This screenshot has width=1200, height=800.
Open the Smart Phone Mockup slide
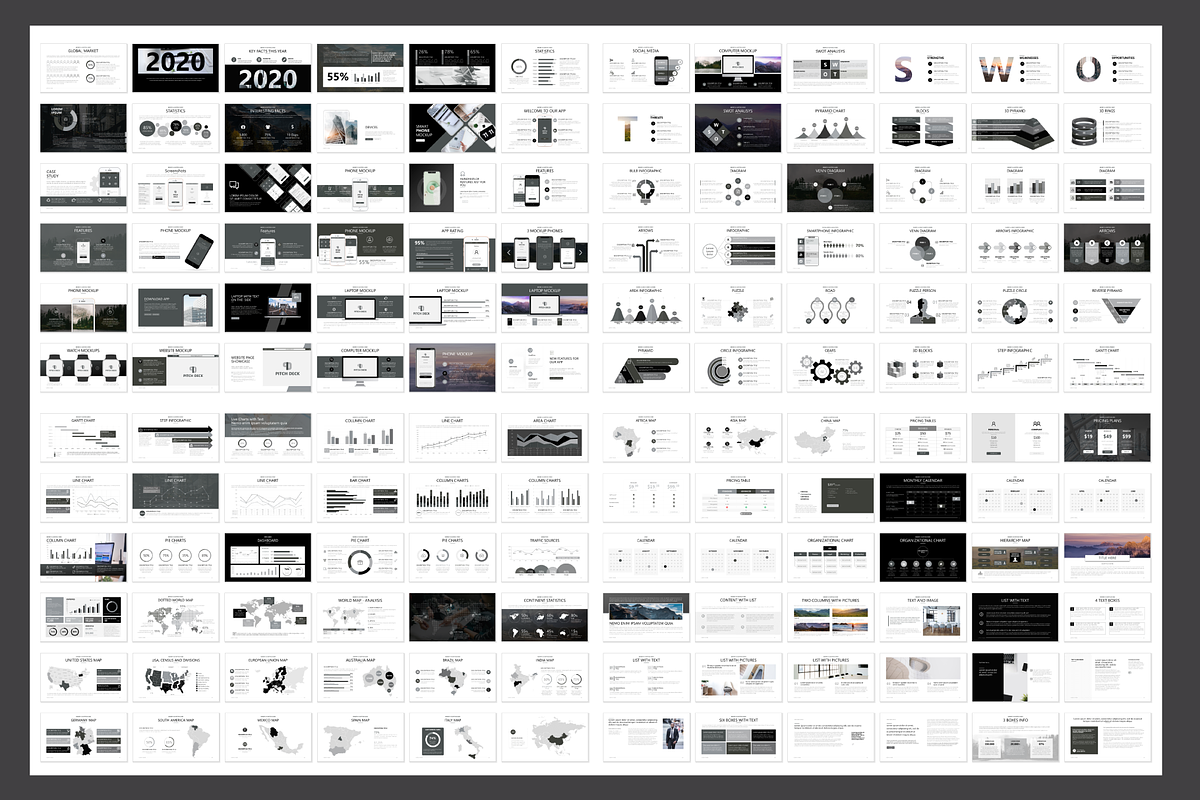coord(452,128)
